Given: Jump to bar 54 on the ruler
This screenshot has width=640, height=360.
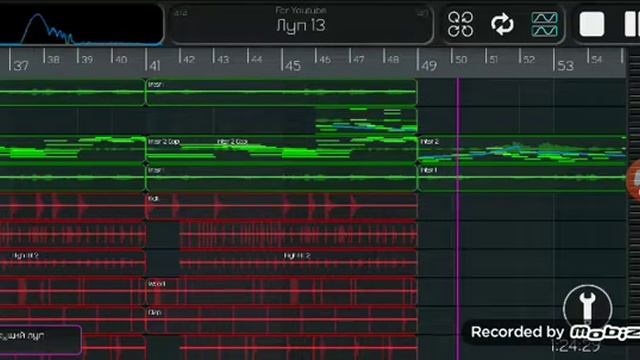Looking at the screenshot, I should (596, 60).
